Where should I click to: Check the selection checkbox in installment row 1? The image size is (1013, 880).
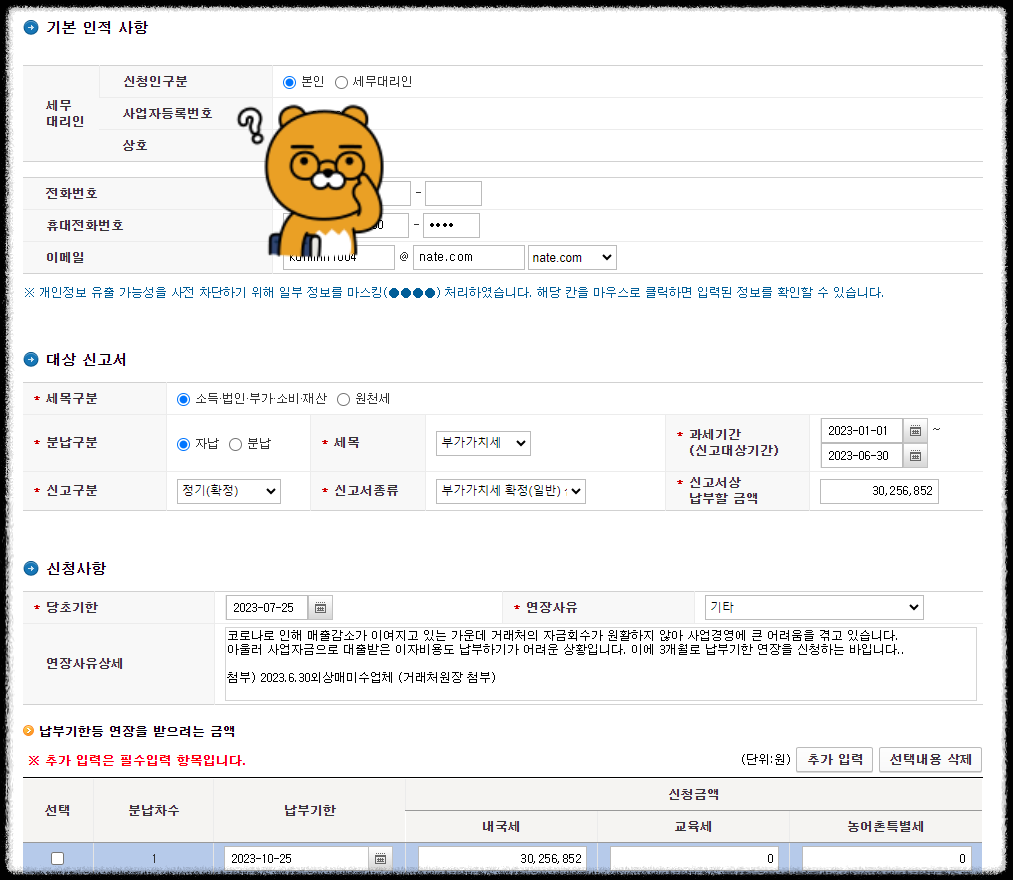[x=57, y=857]
